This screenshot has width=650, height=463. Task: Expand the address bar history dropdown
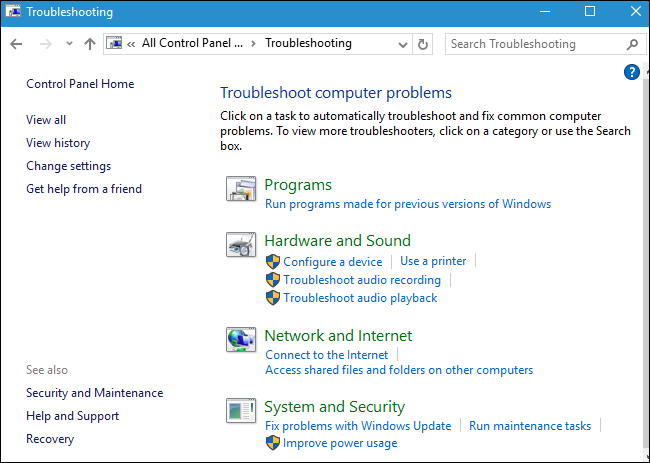click(x=401, y=44)
